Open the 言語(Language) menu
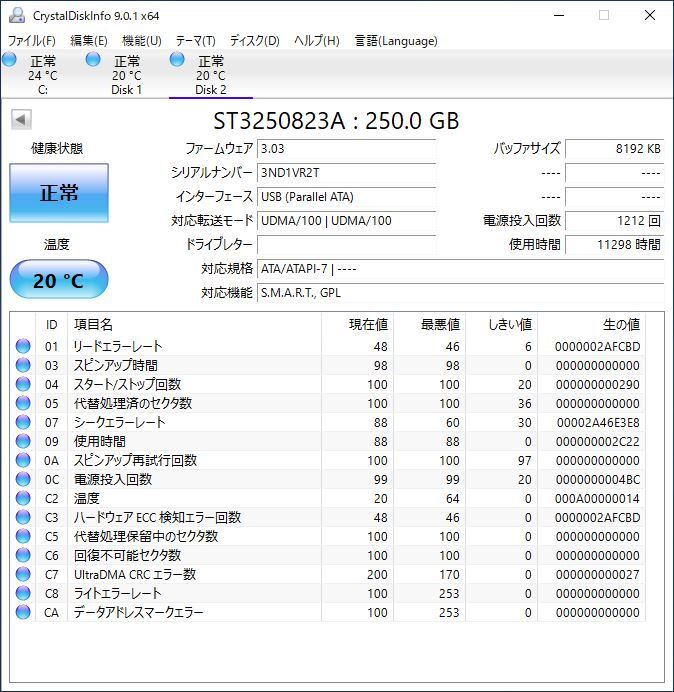This screenshot has width=674, height=692. click(x=396, y=41)
